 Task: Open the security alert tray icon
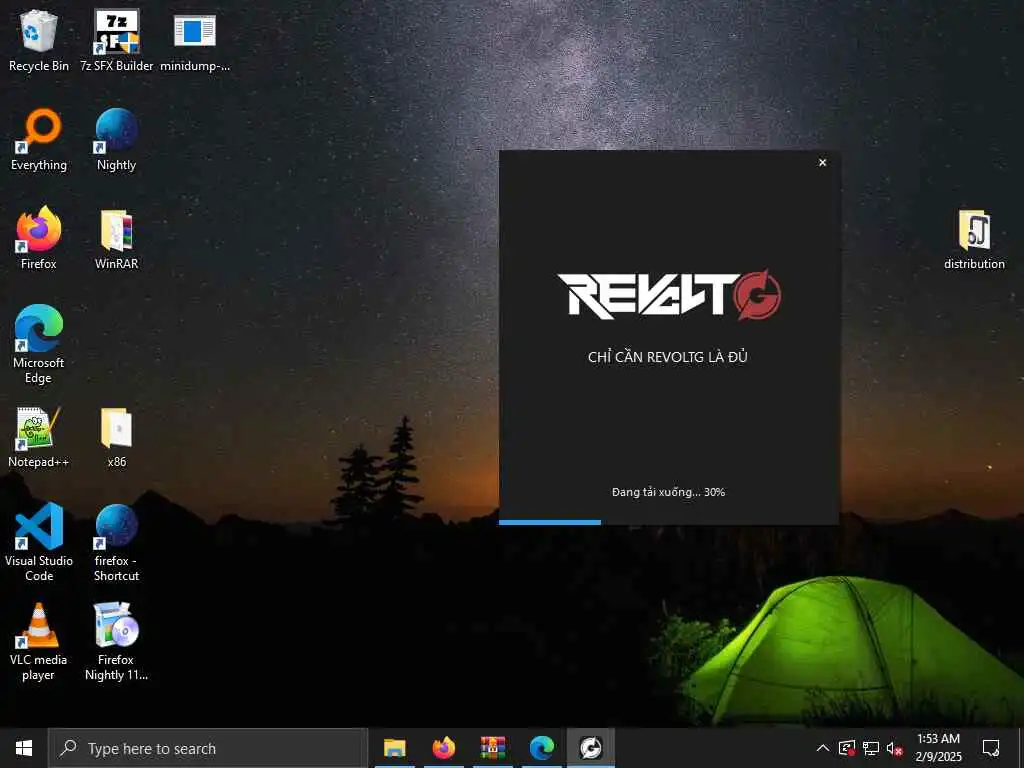click(x=847, y=748)
